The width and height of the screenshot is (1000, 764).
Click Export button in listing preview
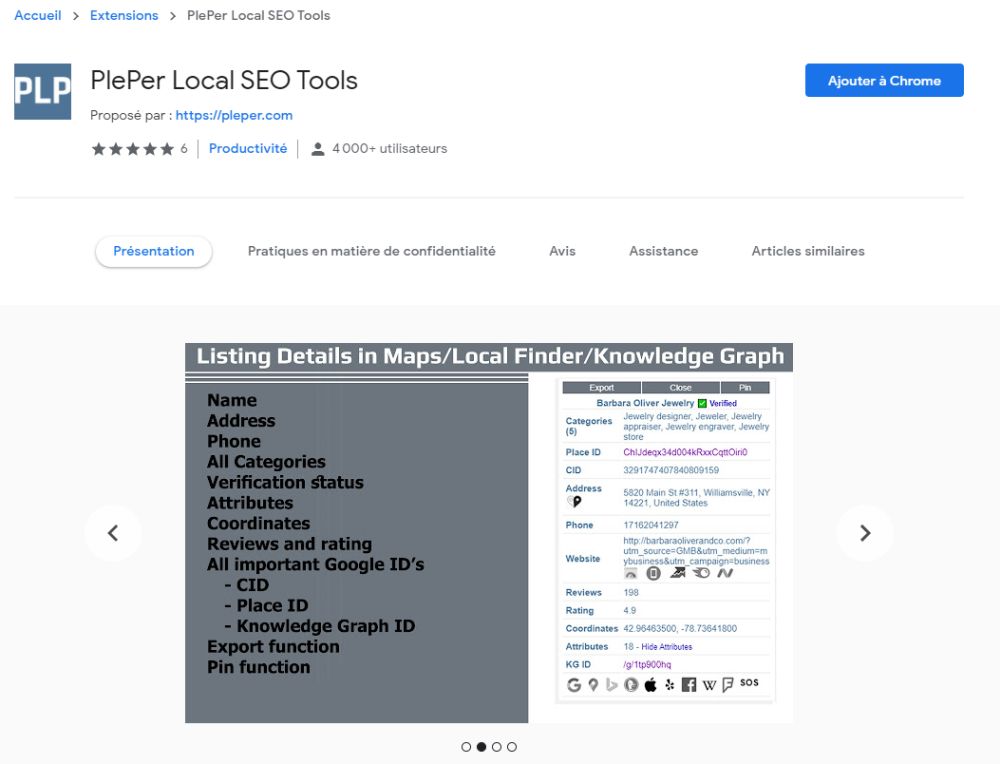(x=601, y=388)
